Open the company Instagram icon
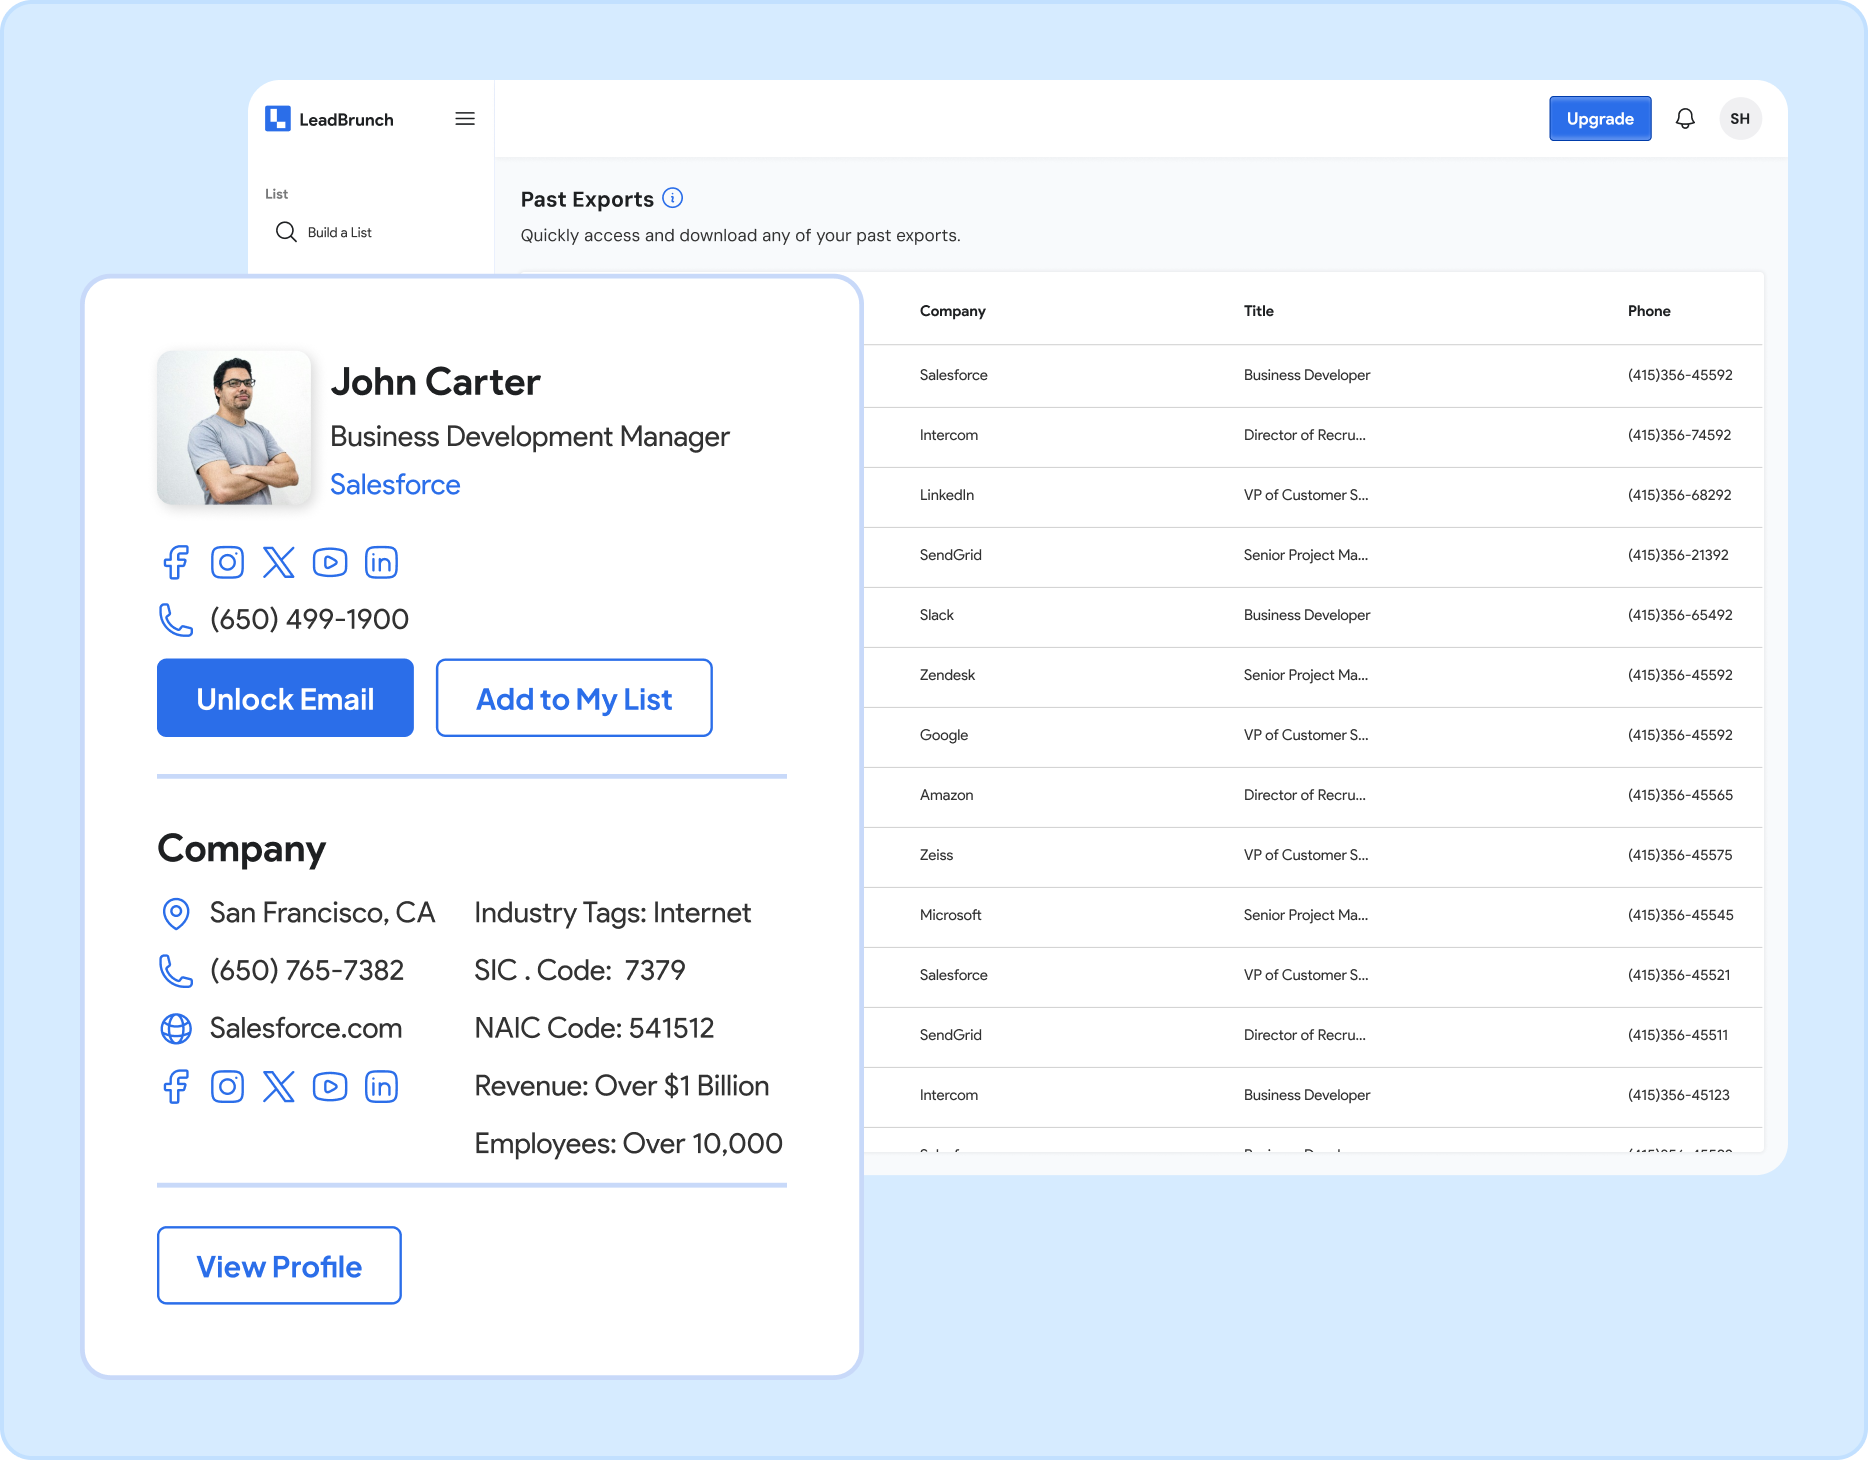Screen dimensions: 1868x1460 click(227, 1086)
